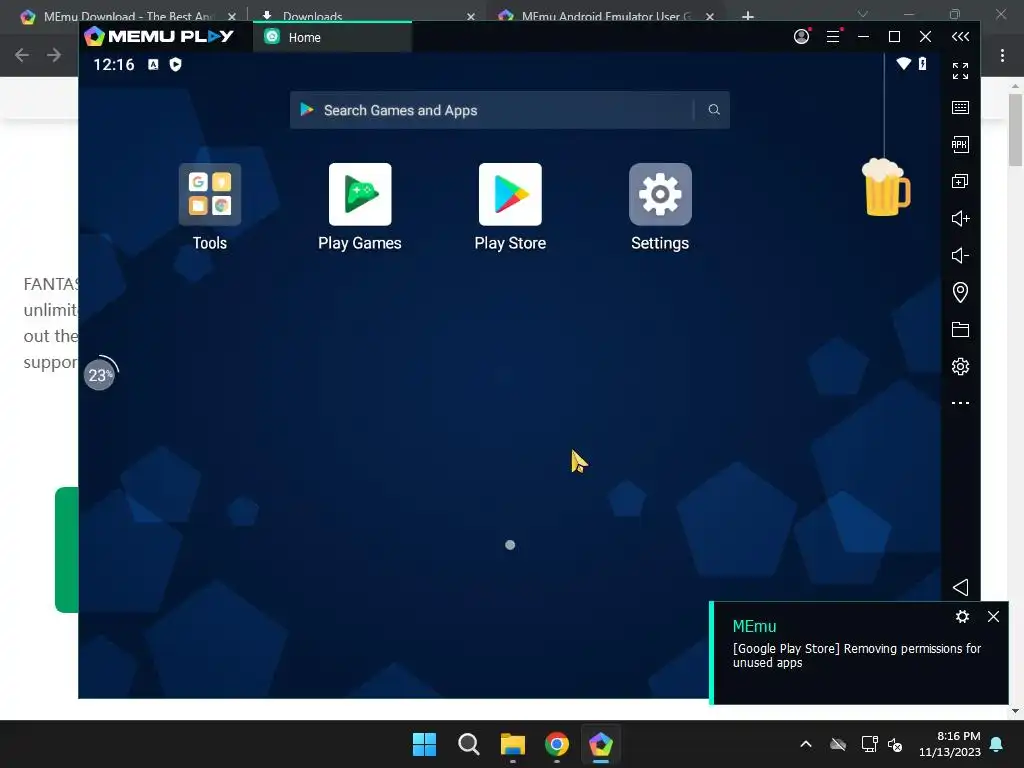Viewport: 1024px width, 768px height.
Task: Click shield icon in Android status bar
Action: (x=175, y=64)
